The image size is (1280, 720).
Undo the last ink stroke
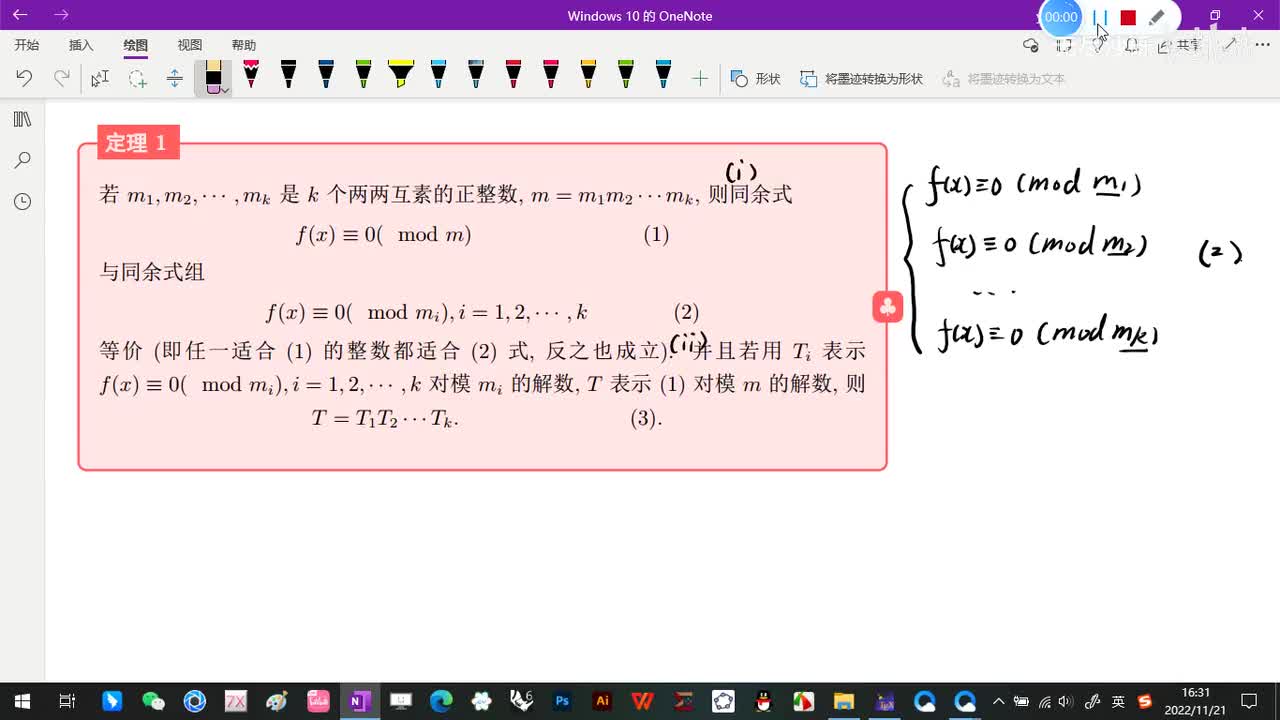(x=24, y=78)
